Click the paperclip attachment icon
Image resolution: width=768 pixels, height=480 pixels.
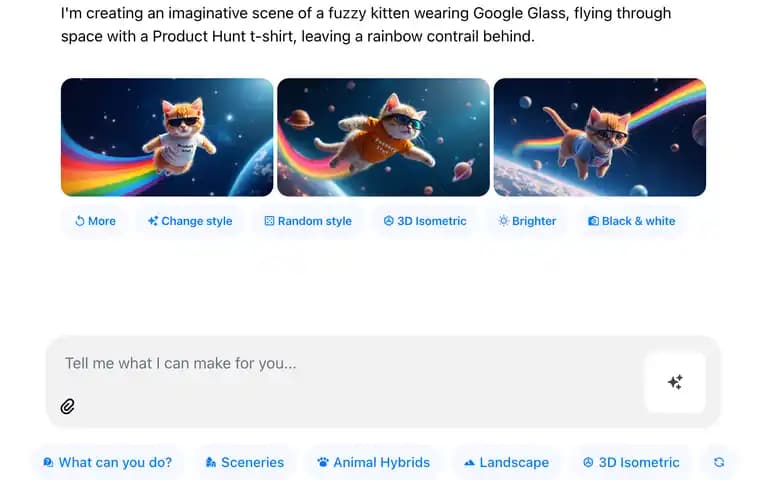tap(68, 407)
